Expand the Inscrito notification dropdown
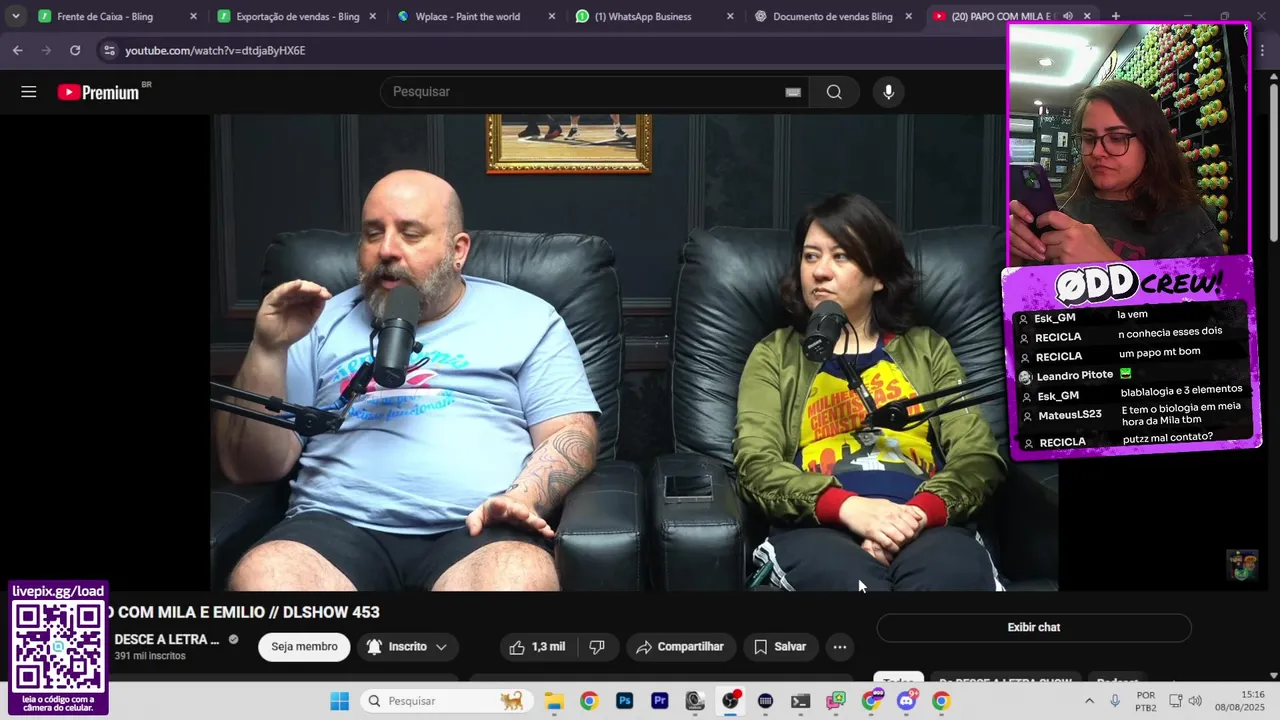Viewport: 1280px width, 720px height. click(407, 647)
